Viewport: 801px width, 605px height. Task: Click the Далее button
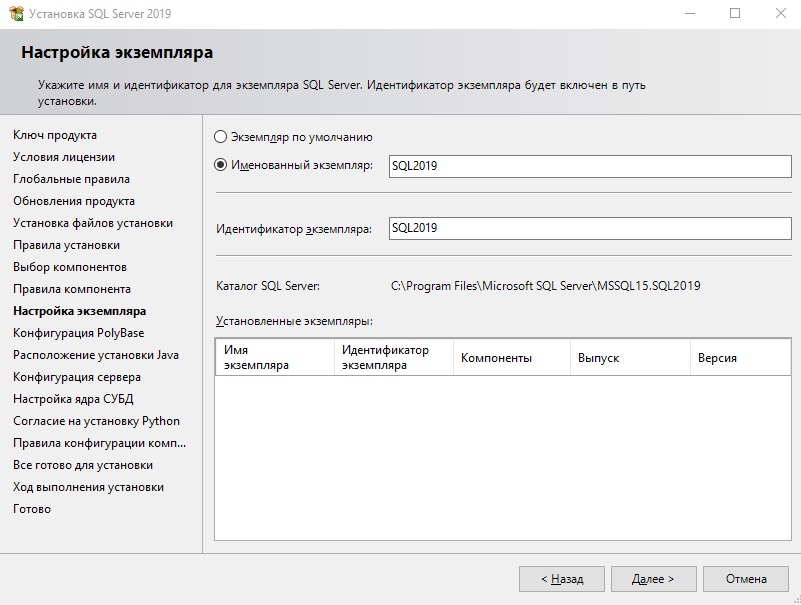coord(653,579)
